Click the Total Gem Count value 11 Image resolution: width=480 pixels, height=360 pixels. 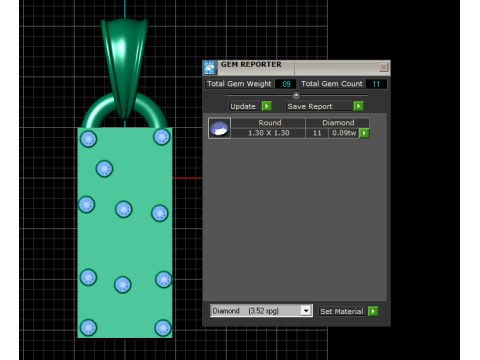376,84
